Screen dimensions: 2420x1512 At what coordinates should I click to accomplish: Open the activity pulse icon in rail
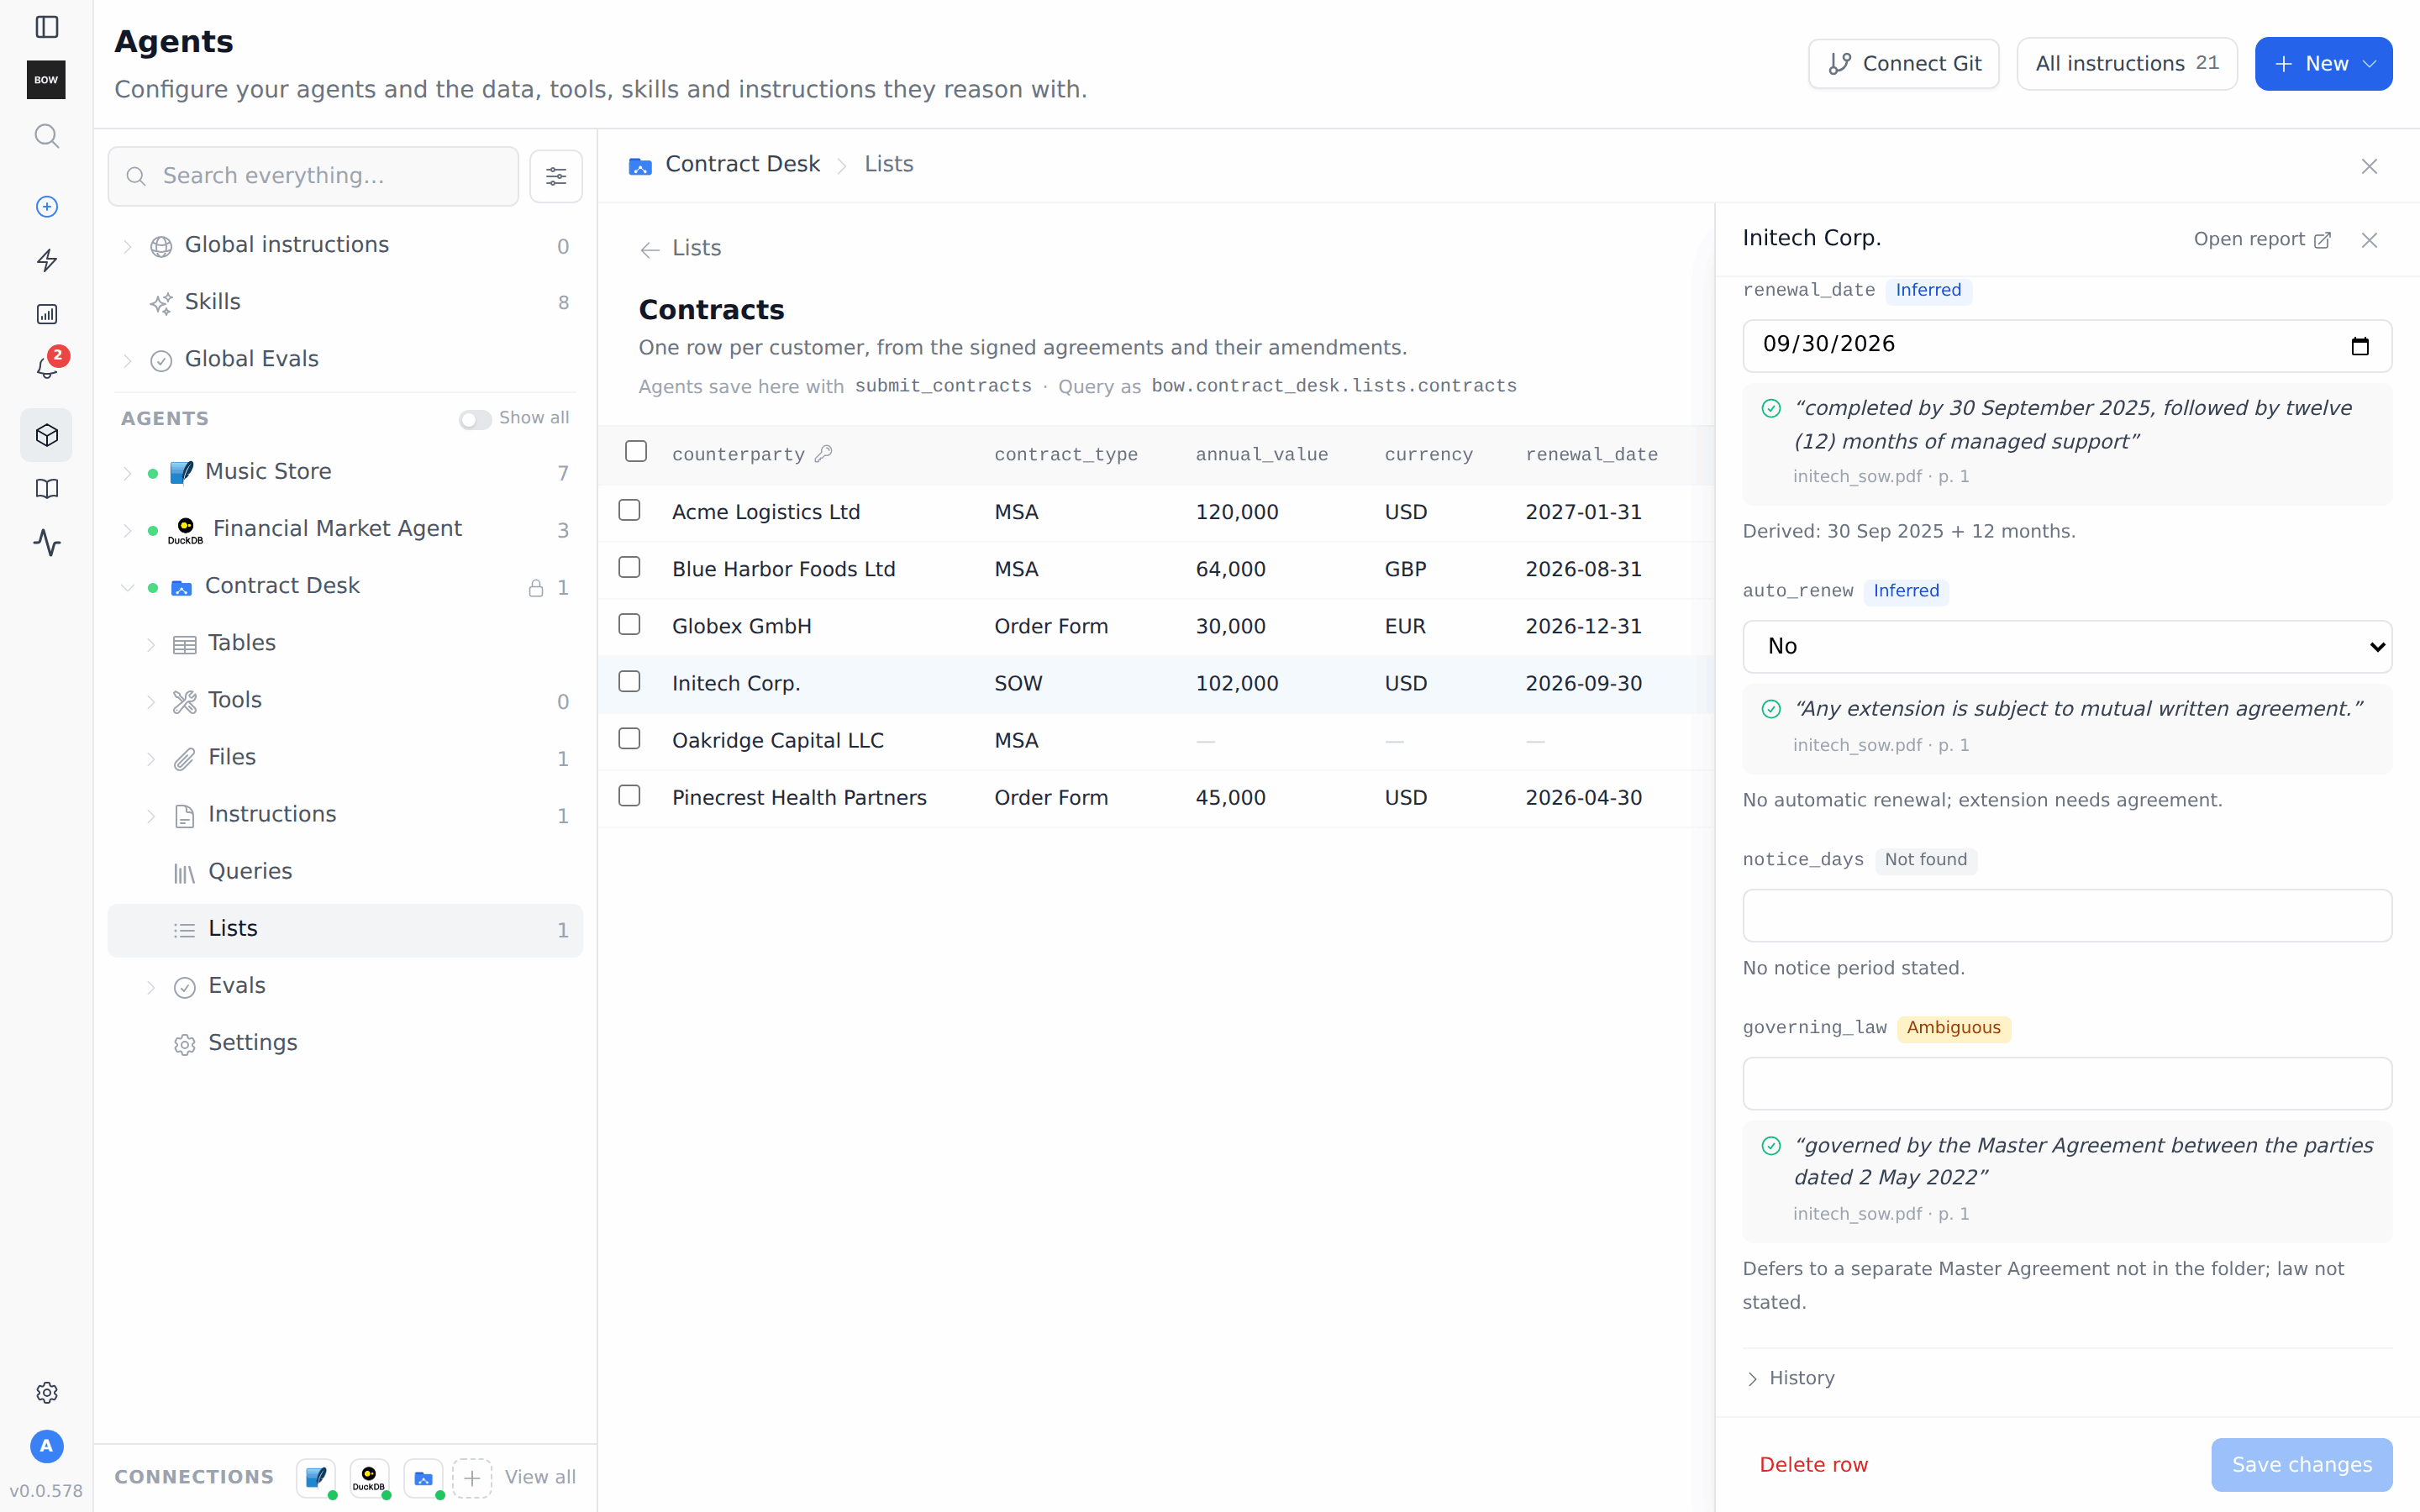pos(46,543)
